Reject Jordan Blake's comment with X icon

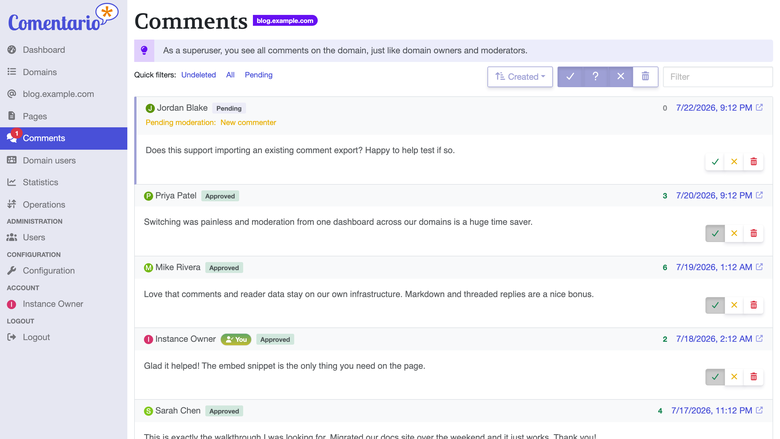pos(734,162)
